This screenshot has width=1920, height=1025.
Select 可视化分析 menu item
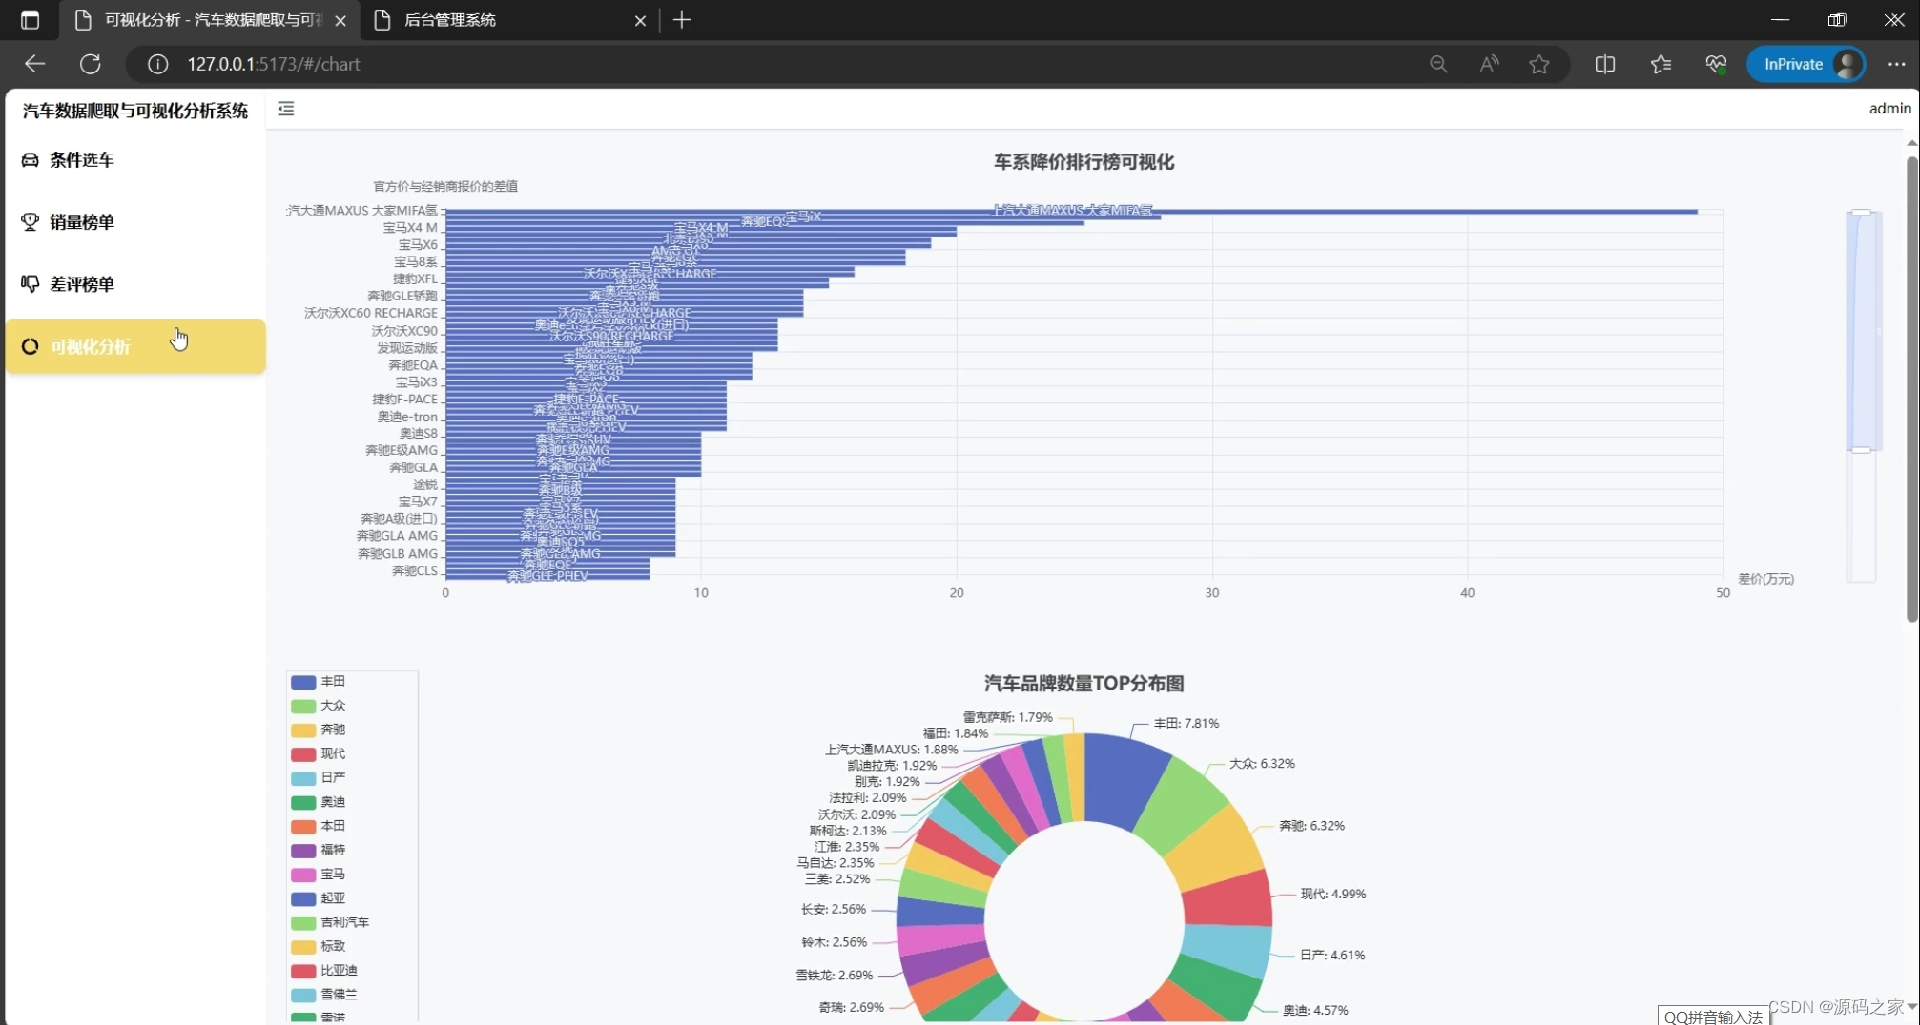(x=136, y=346)
